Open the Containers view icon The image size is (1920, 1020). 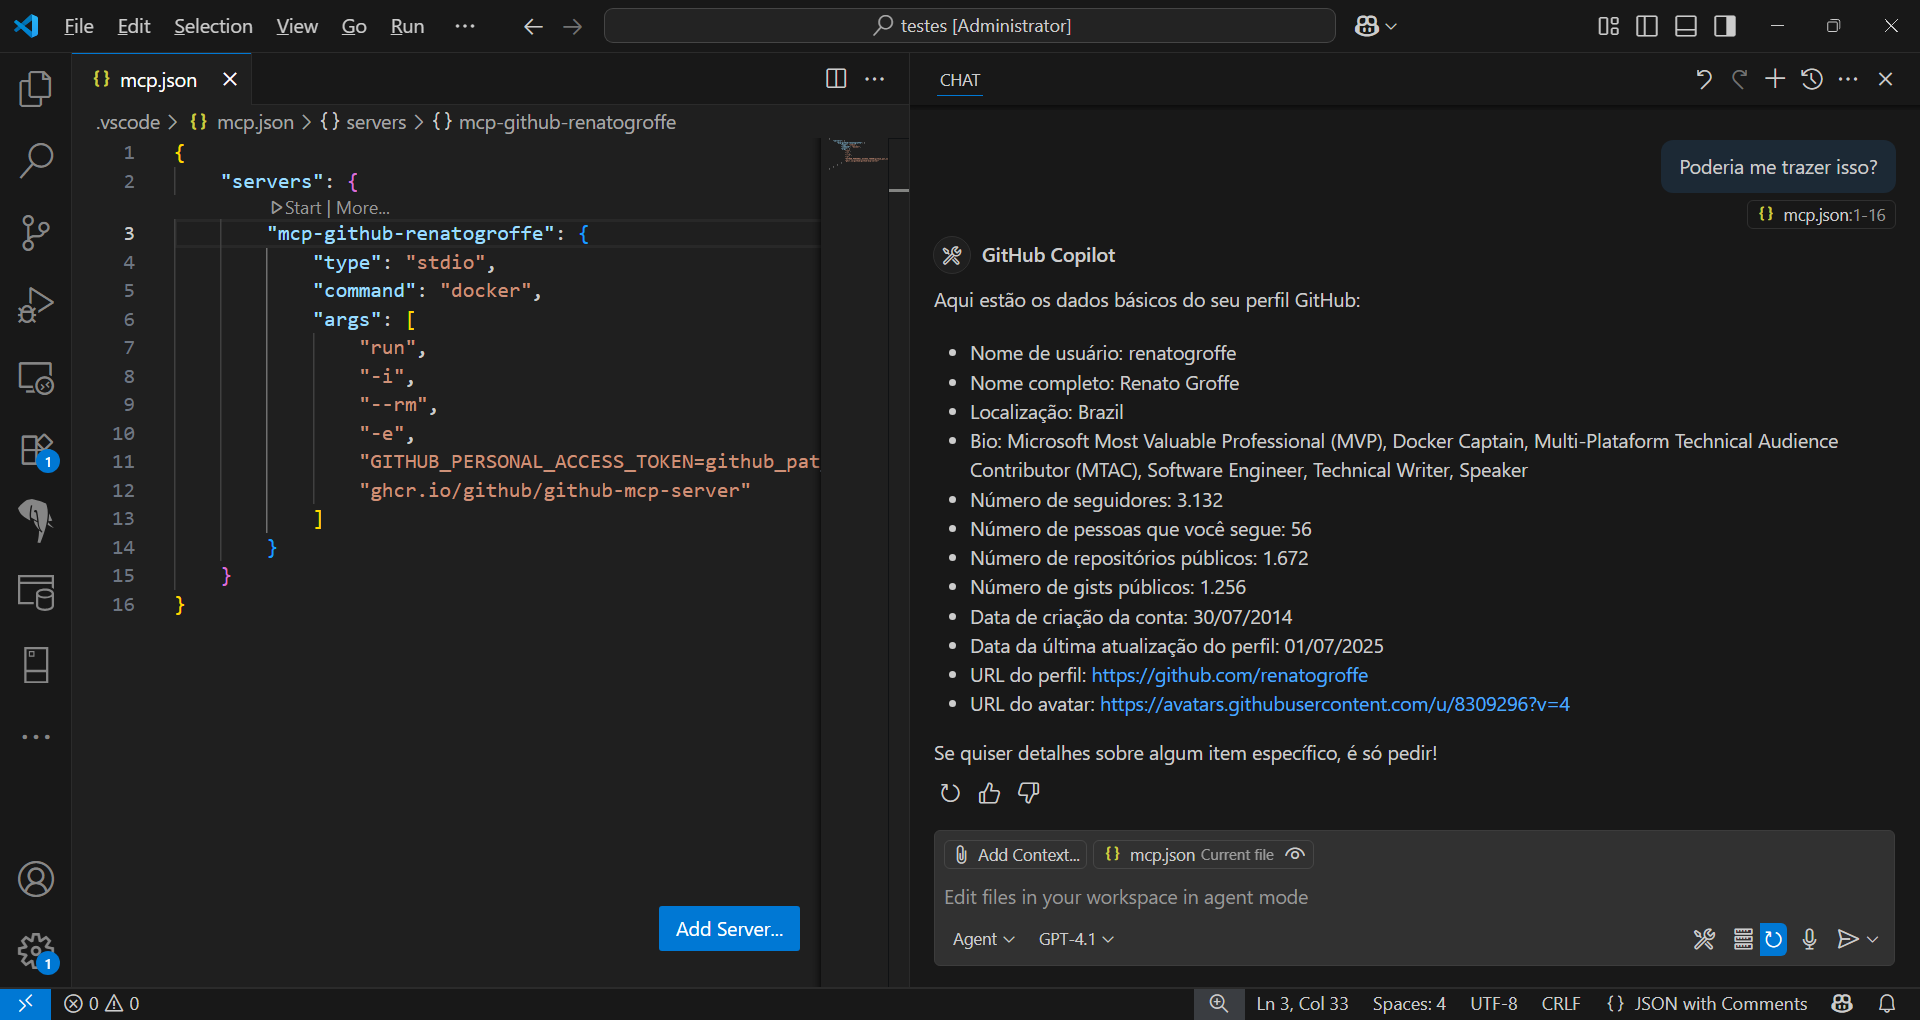[x=36, y=593]
